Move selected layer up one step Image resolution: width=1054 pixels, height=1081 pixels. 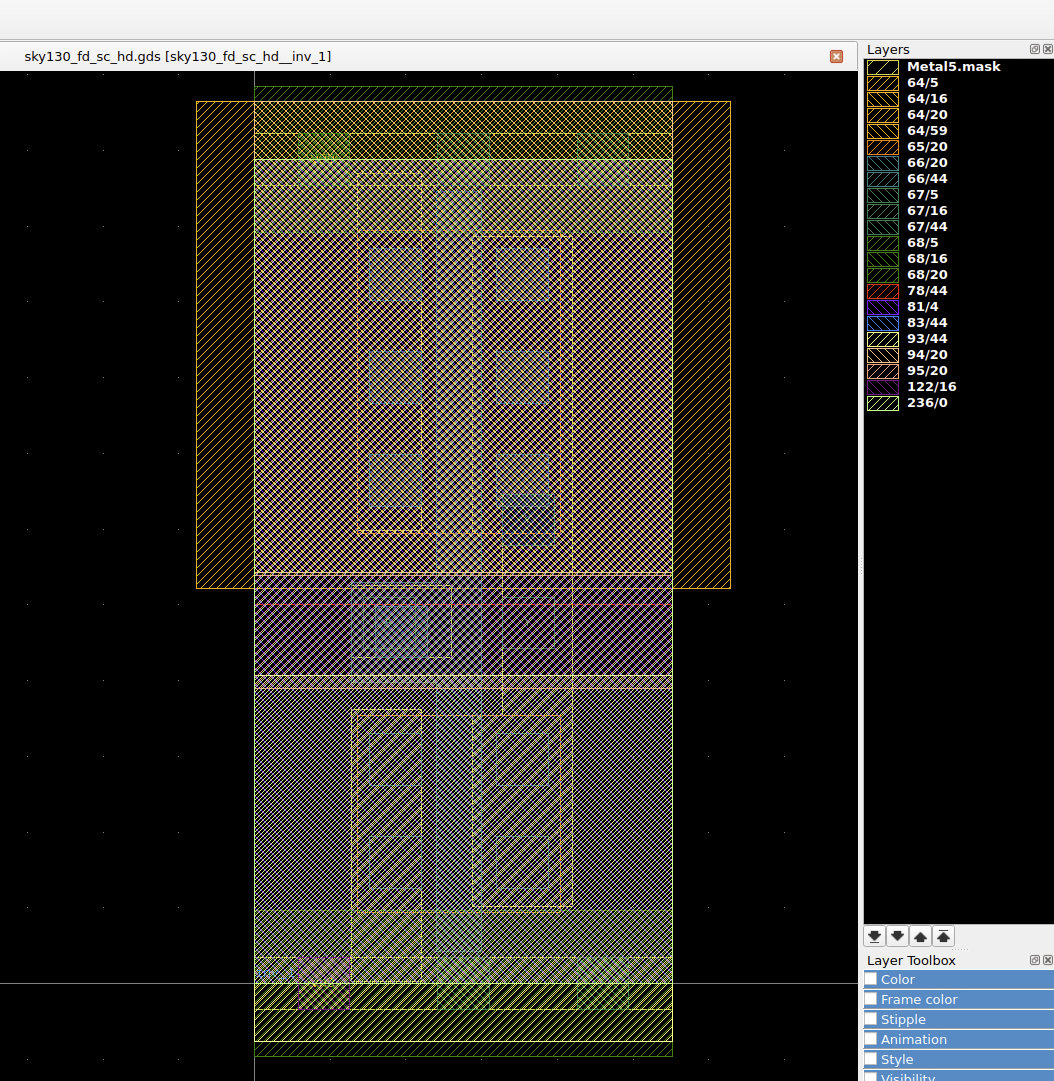click(x=920, y=937)
